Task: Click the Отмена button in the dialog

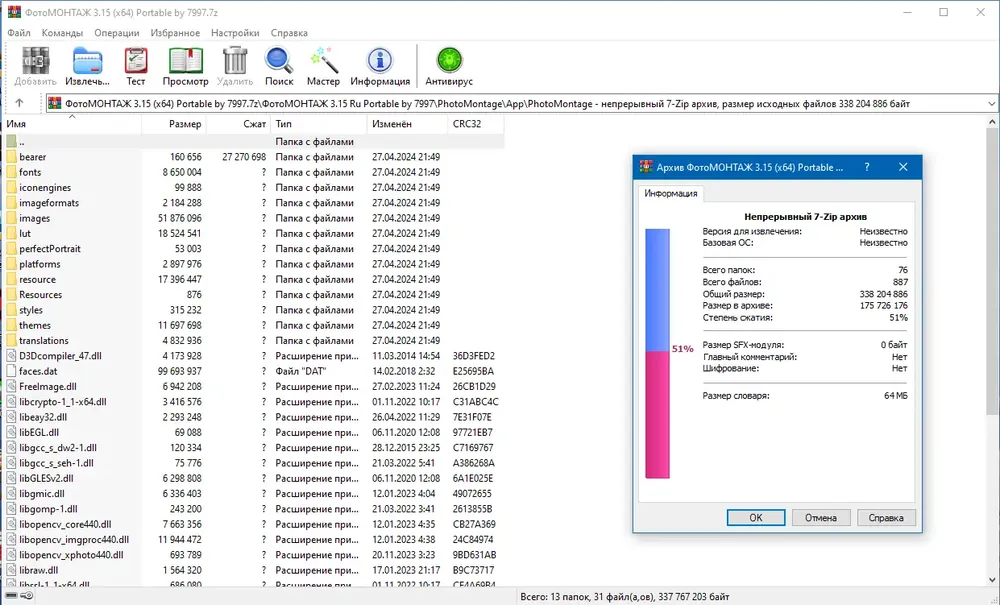Action: 821,518
